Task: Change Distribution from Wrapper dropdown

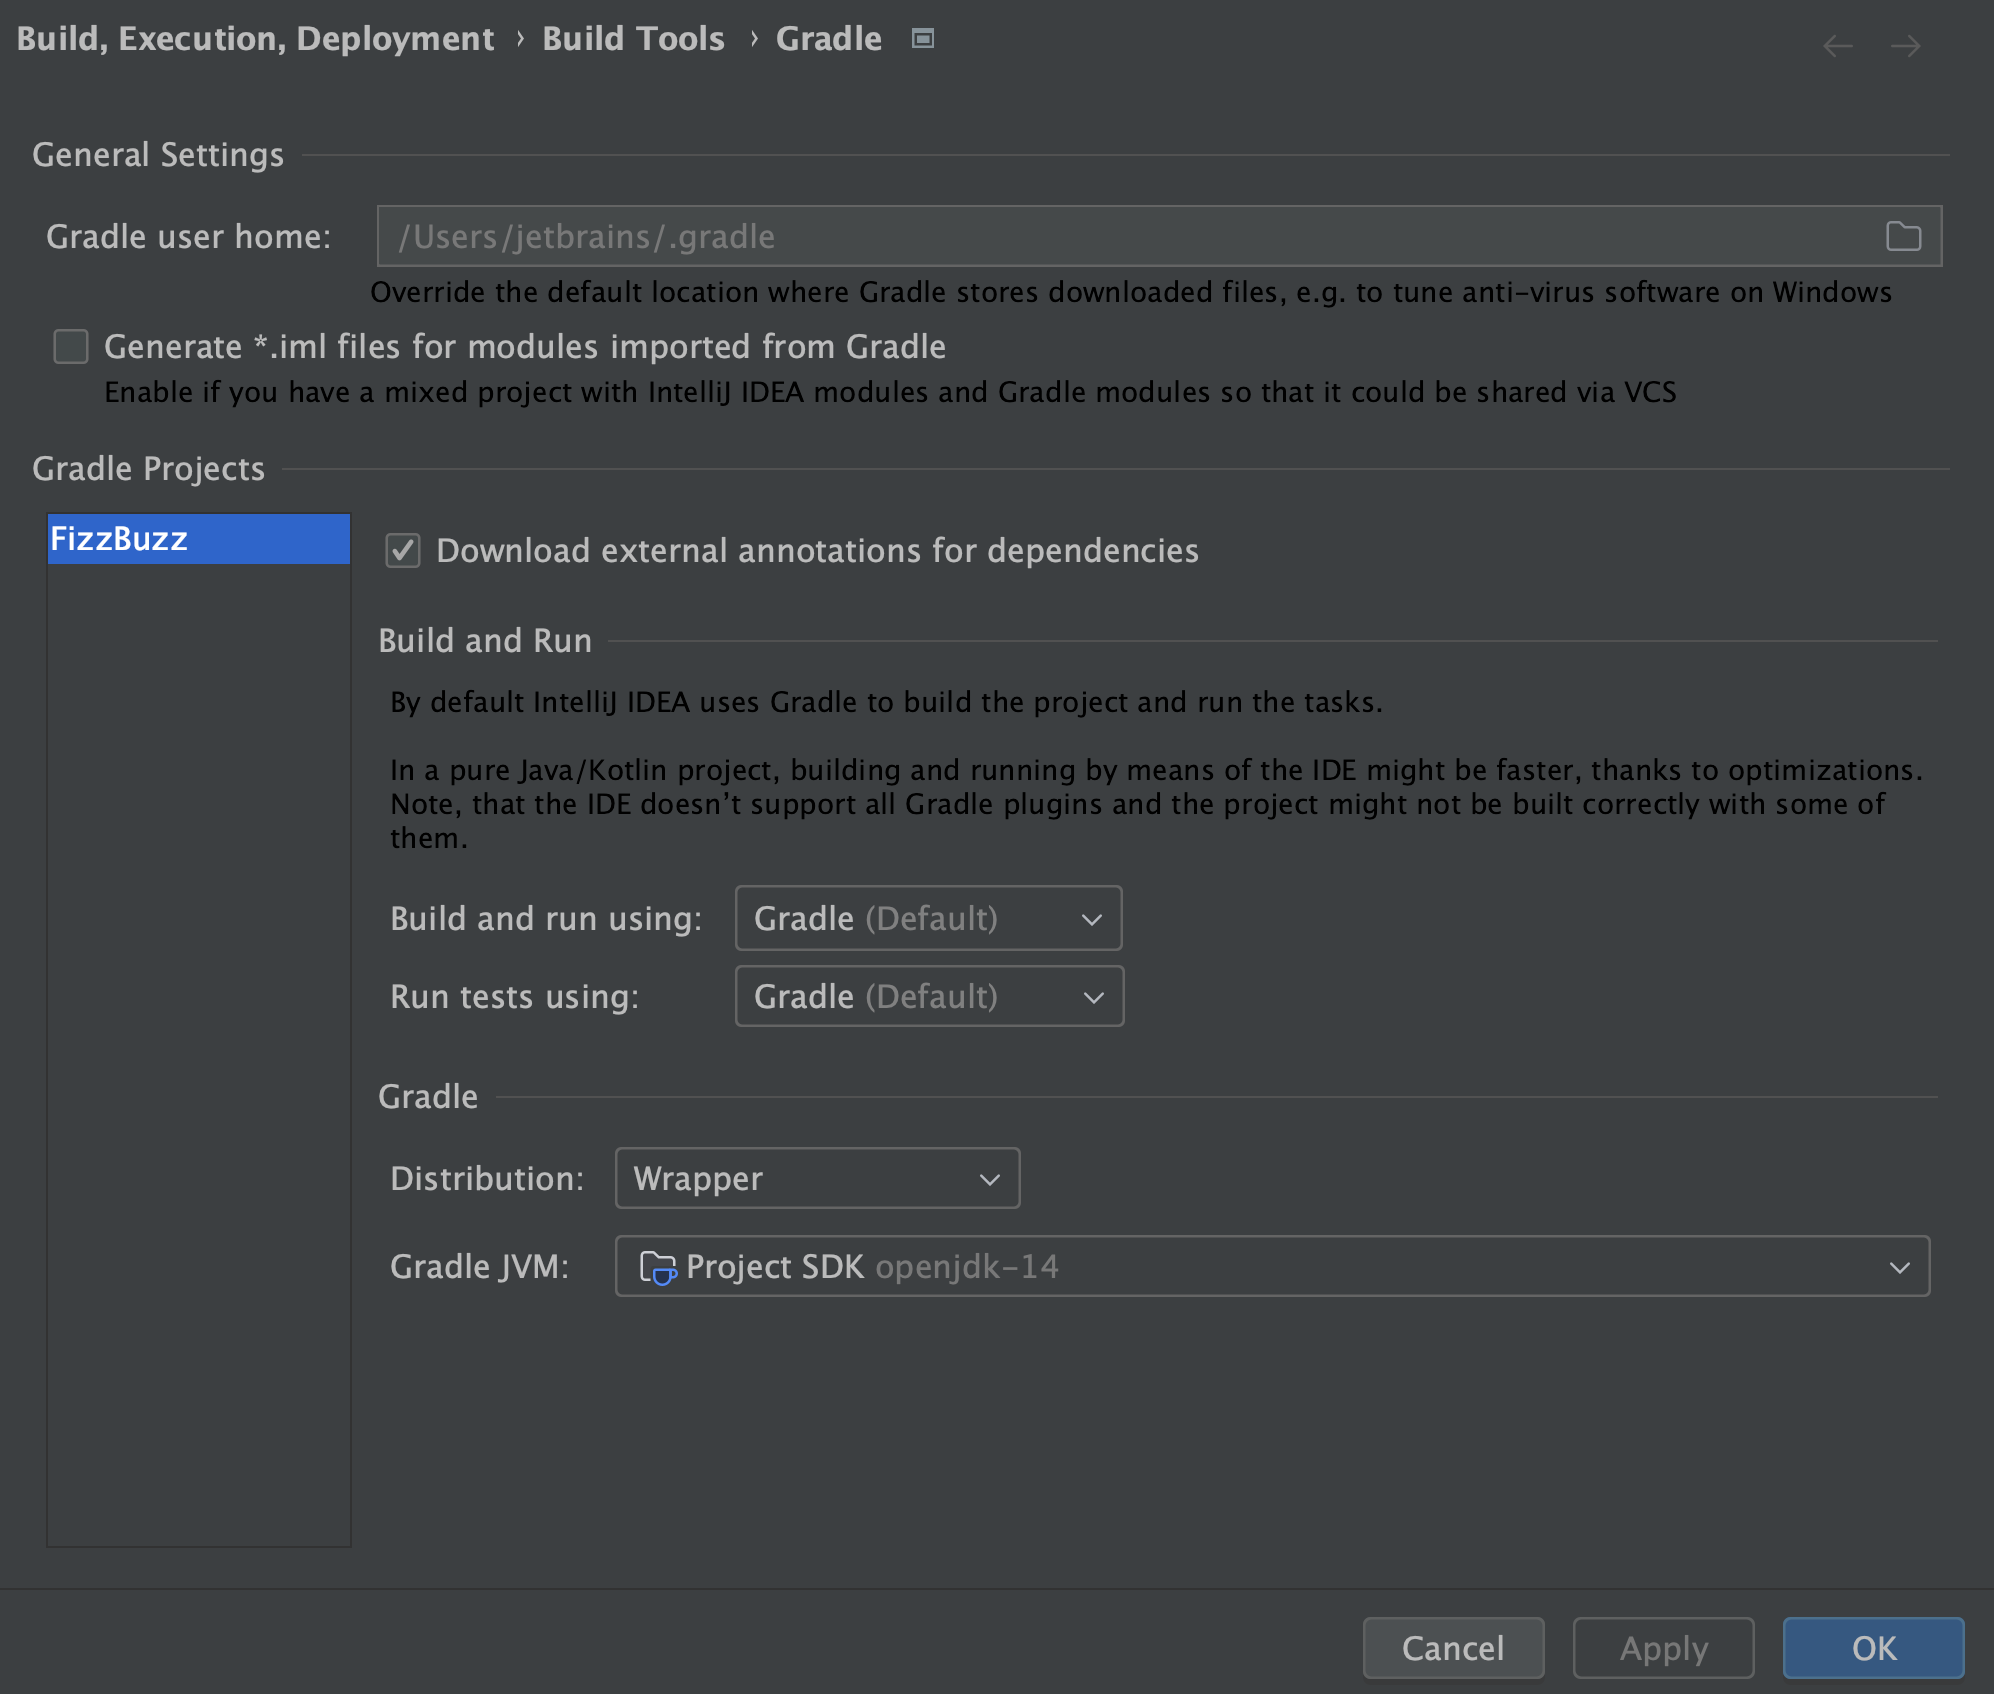Action: pos(817,1178)
